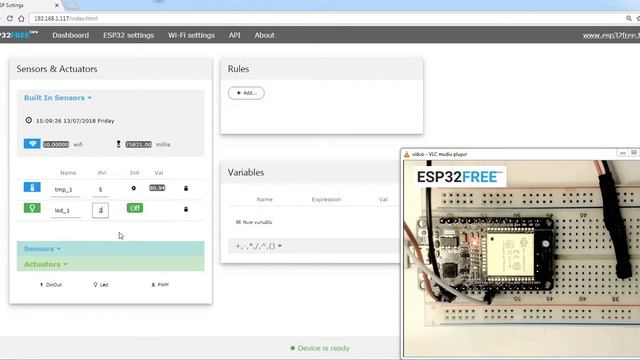This screenshot has width=640, height=360.
Task: Open the operators dropdown in Variables
Action: coord(259,246)
